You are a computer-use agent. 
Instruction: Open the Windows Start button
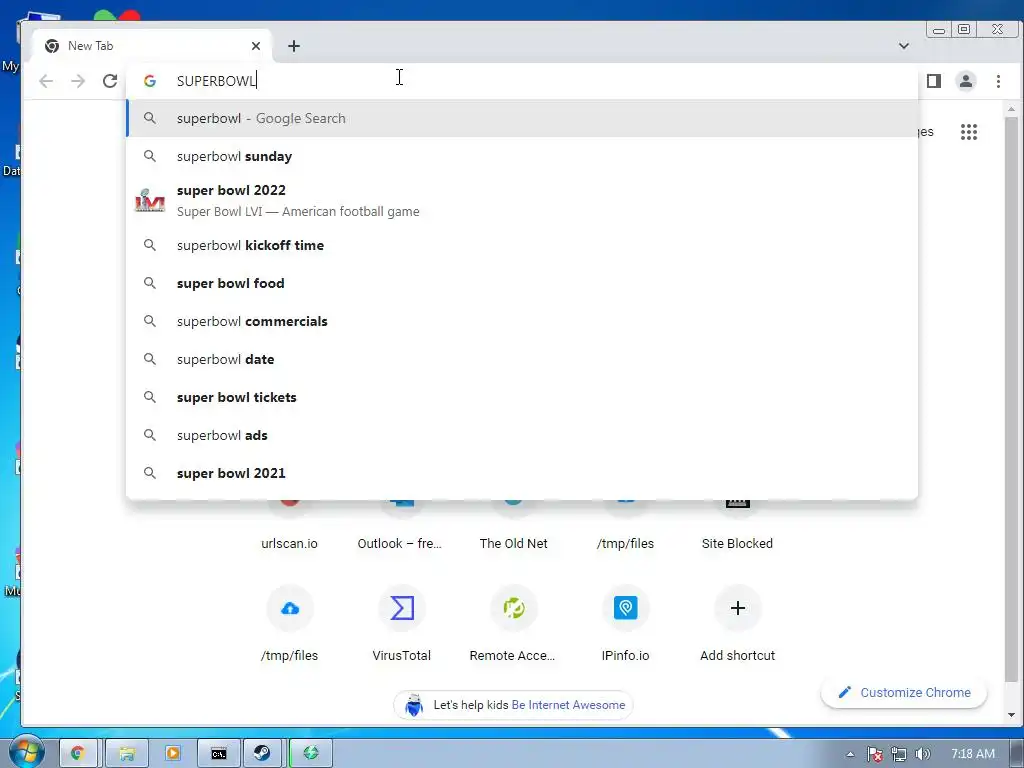click(26, 751)
